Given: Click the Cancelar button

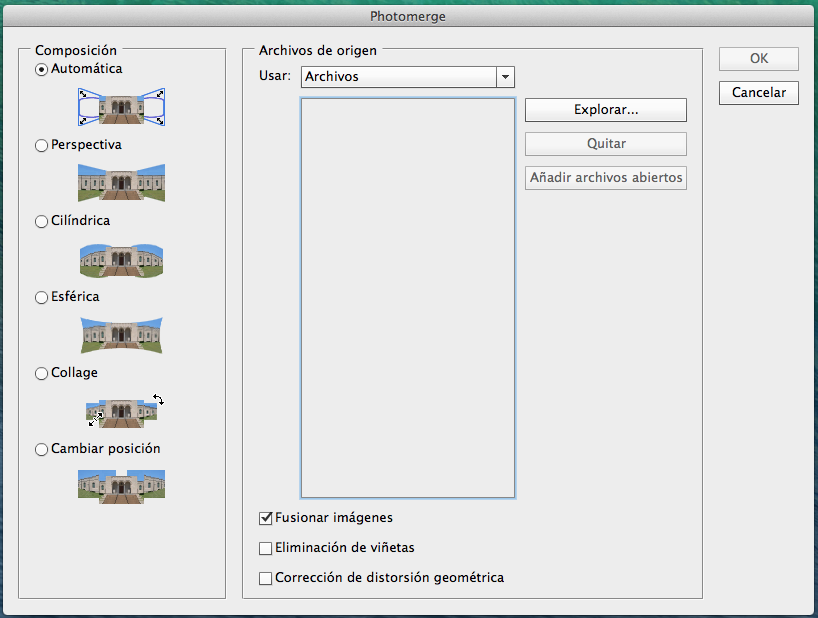Looking at the screenshot, I should pyautogui.click(x=759, y=93).
